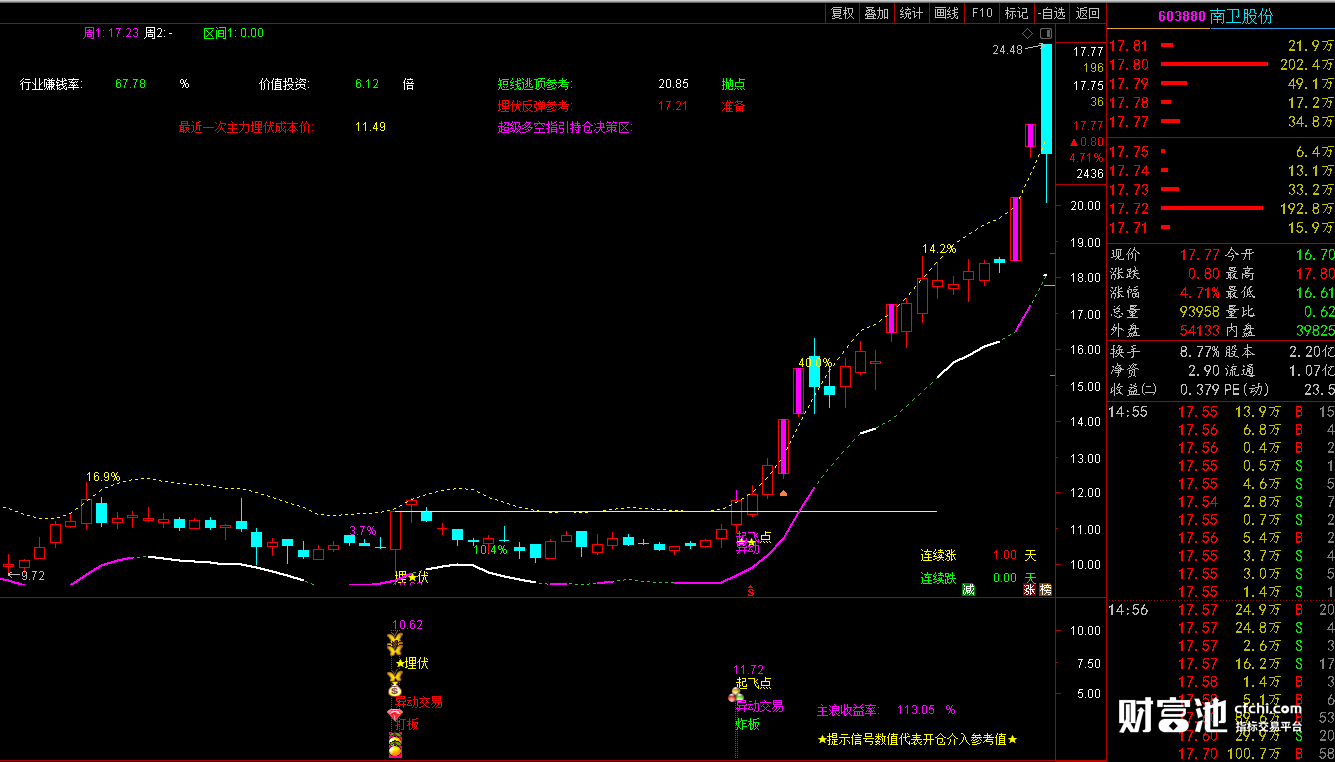
Task: Click the 行业赚钱率 67.78 value
Action: (x=130, y=84)
